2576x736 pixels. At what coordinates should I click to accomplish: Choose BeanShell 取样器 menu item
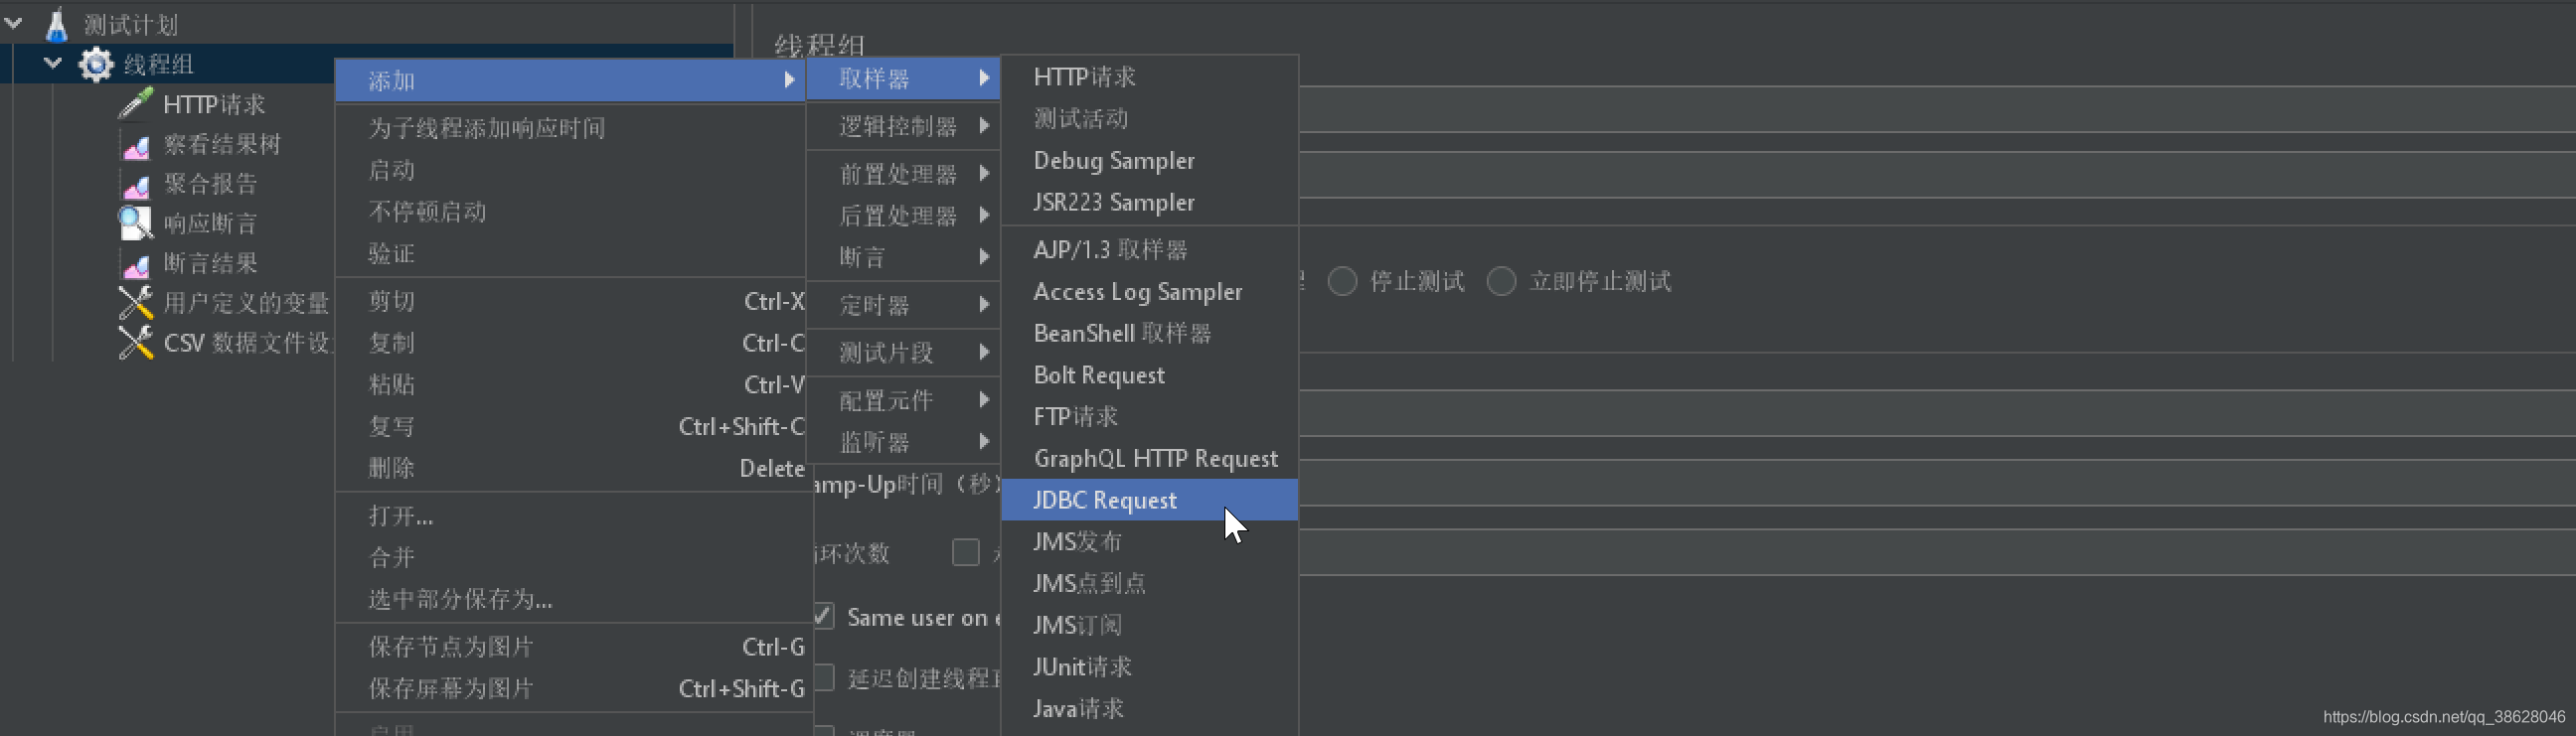click(1149, 333)
